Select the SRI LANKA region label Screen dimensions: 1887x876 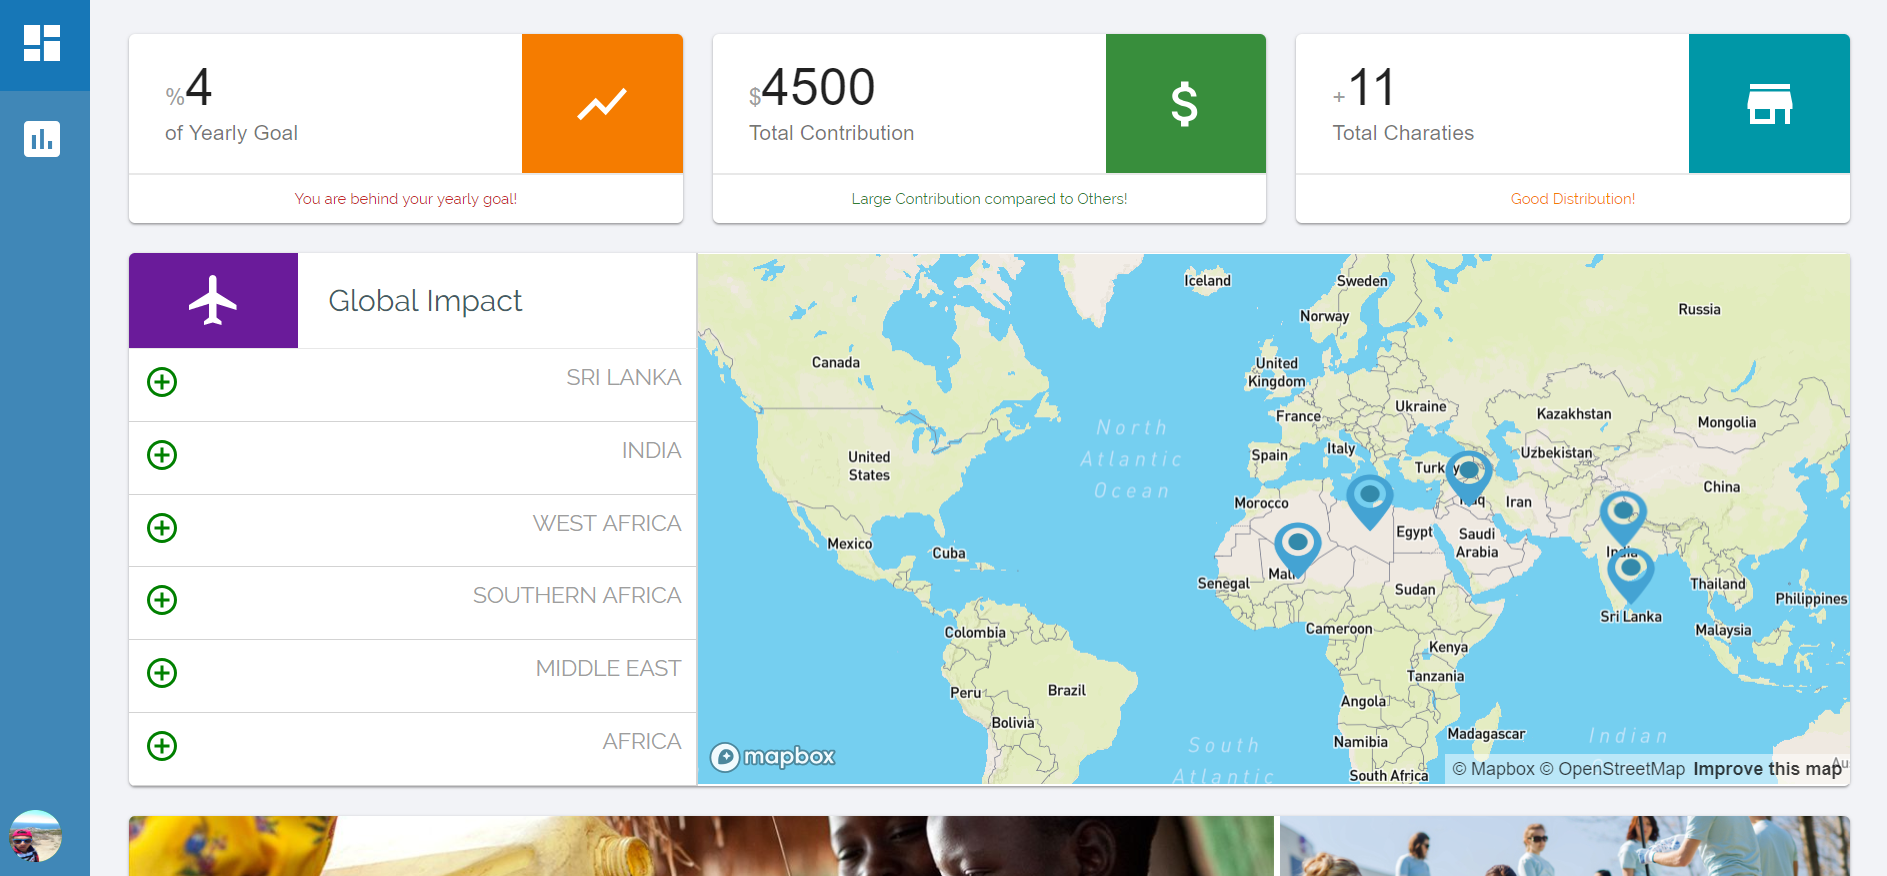623,378
